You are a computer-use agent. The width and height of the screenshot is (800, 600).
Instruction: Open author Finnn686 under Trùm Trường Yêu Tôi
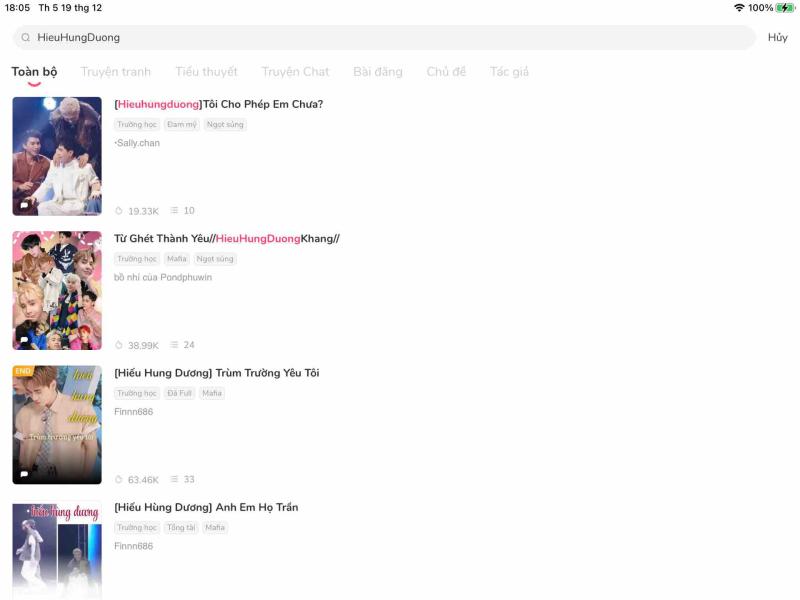(x=134, y=412)
